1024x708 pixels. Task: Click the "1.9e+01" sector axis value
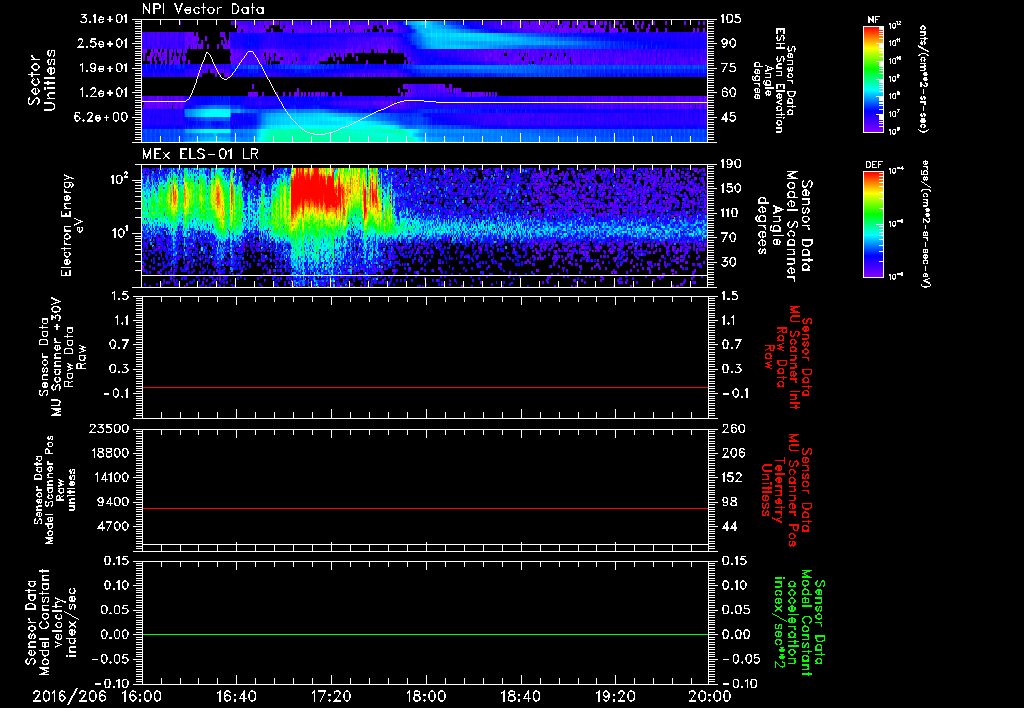[x=103, y=68]
